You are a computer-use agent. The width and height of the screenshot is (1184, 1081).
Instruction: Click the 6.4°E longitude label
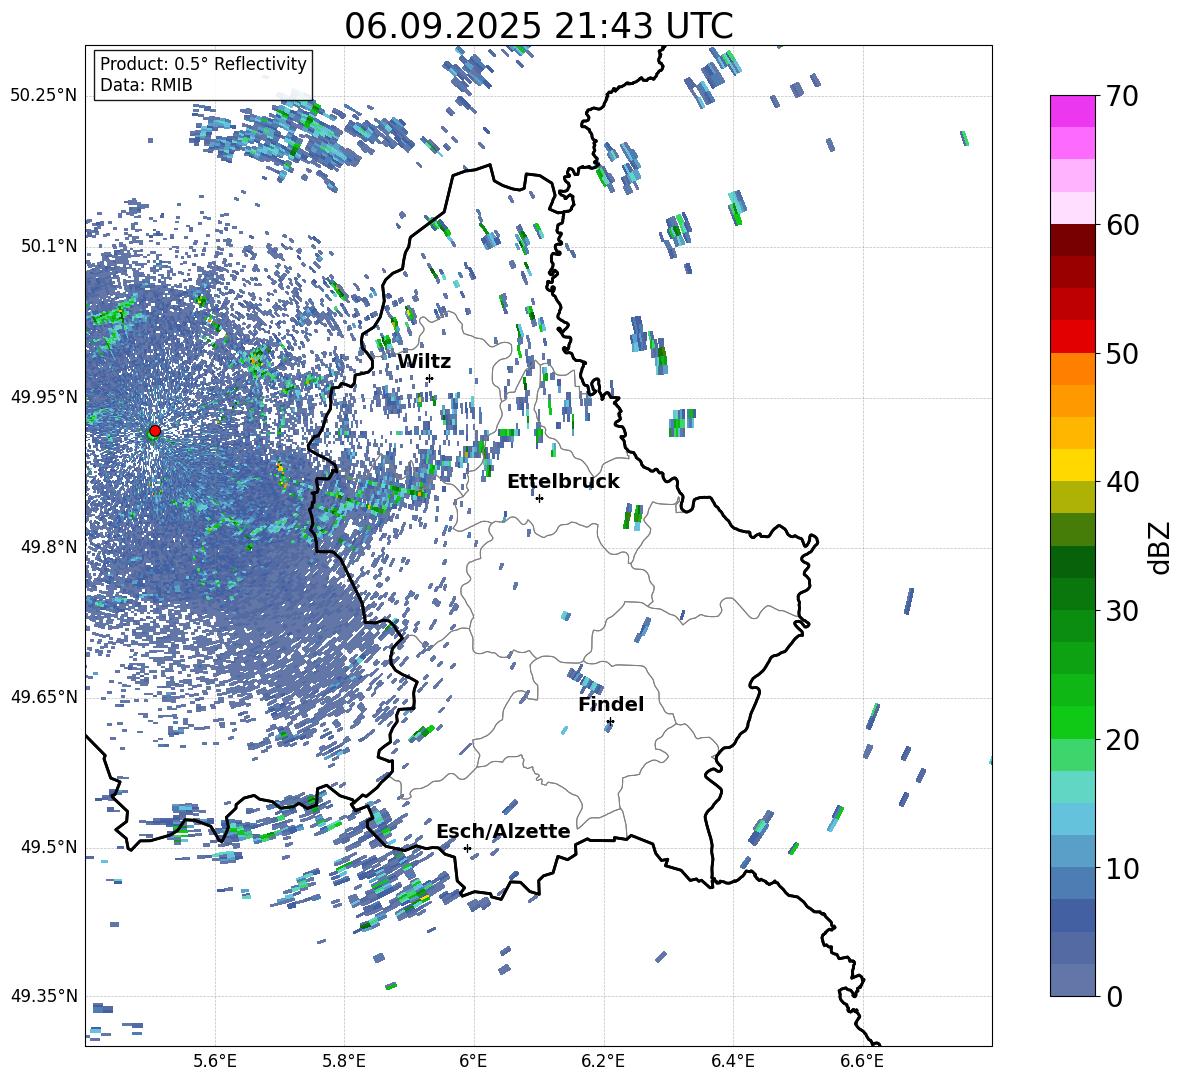732,1061
